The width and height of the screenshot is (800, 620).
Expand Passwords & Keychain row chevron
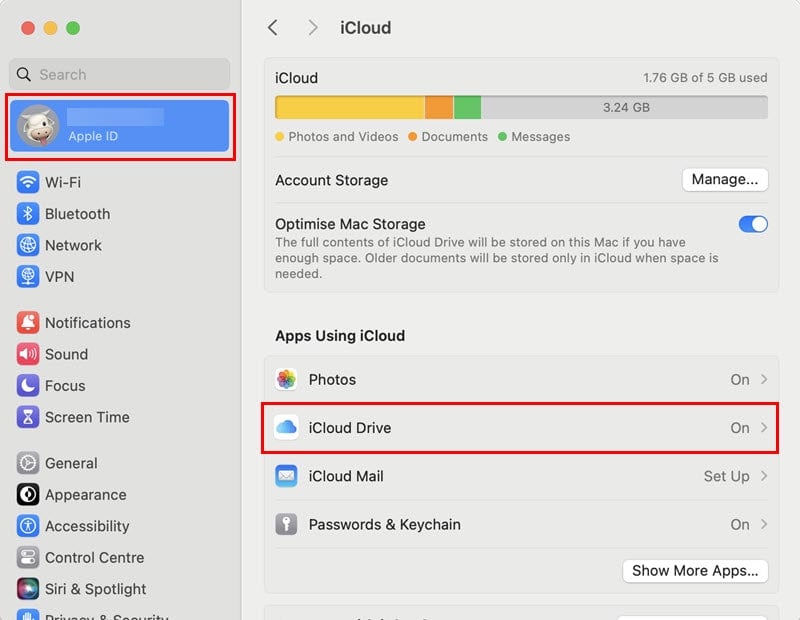(764, 524)
